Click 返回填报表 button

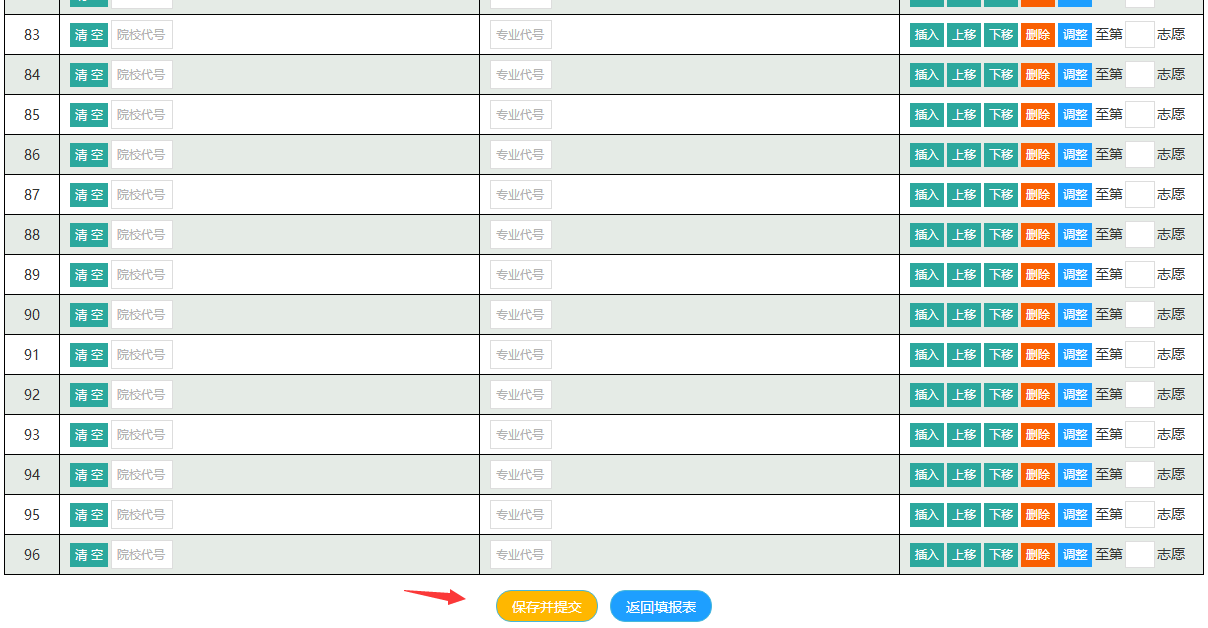pos(661,606)
